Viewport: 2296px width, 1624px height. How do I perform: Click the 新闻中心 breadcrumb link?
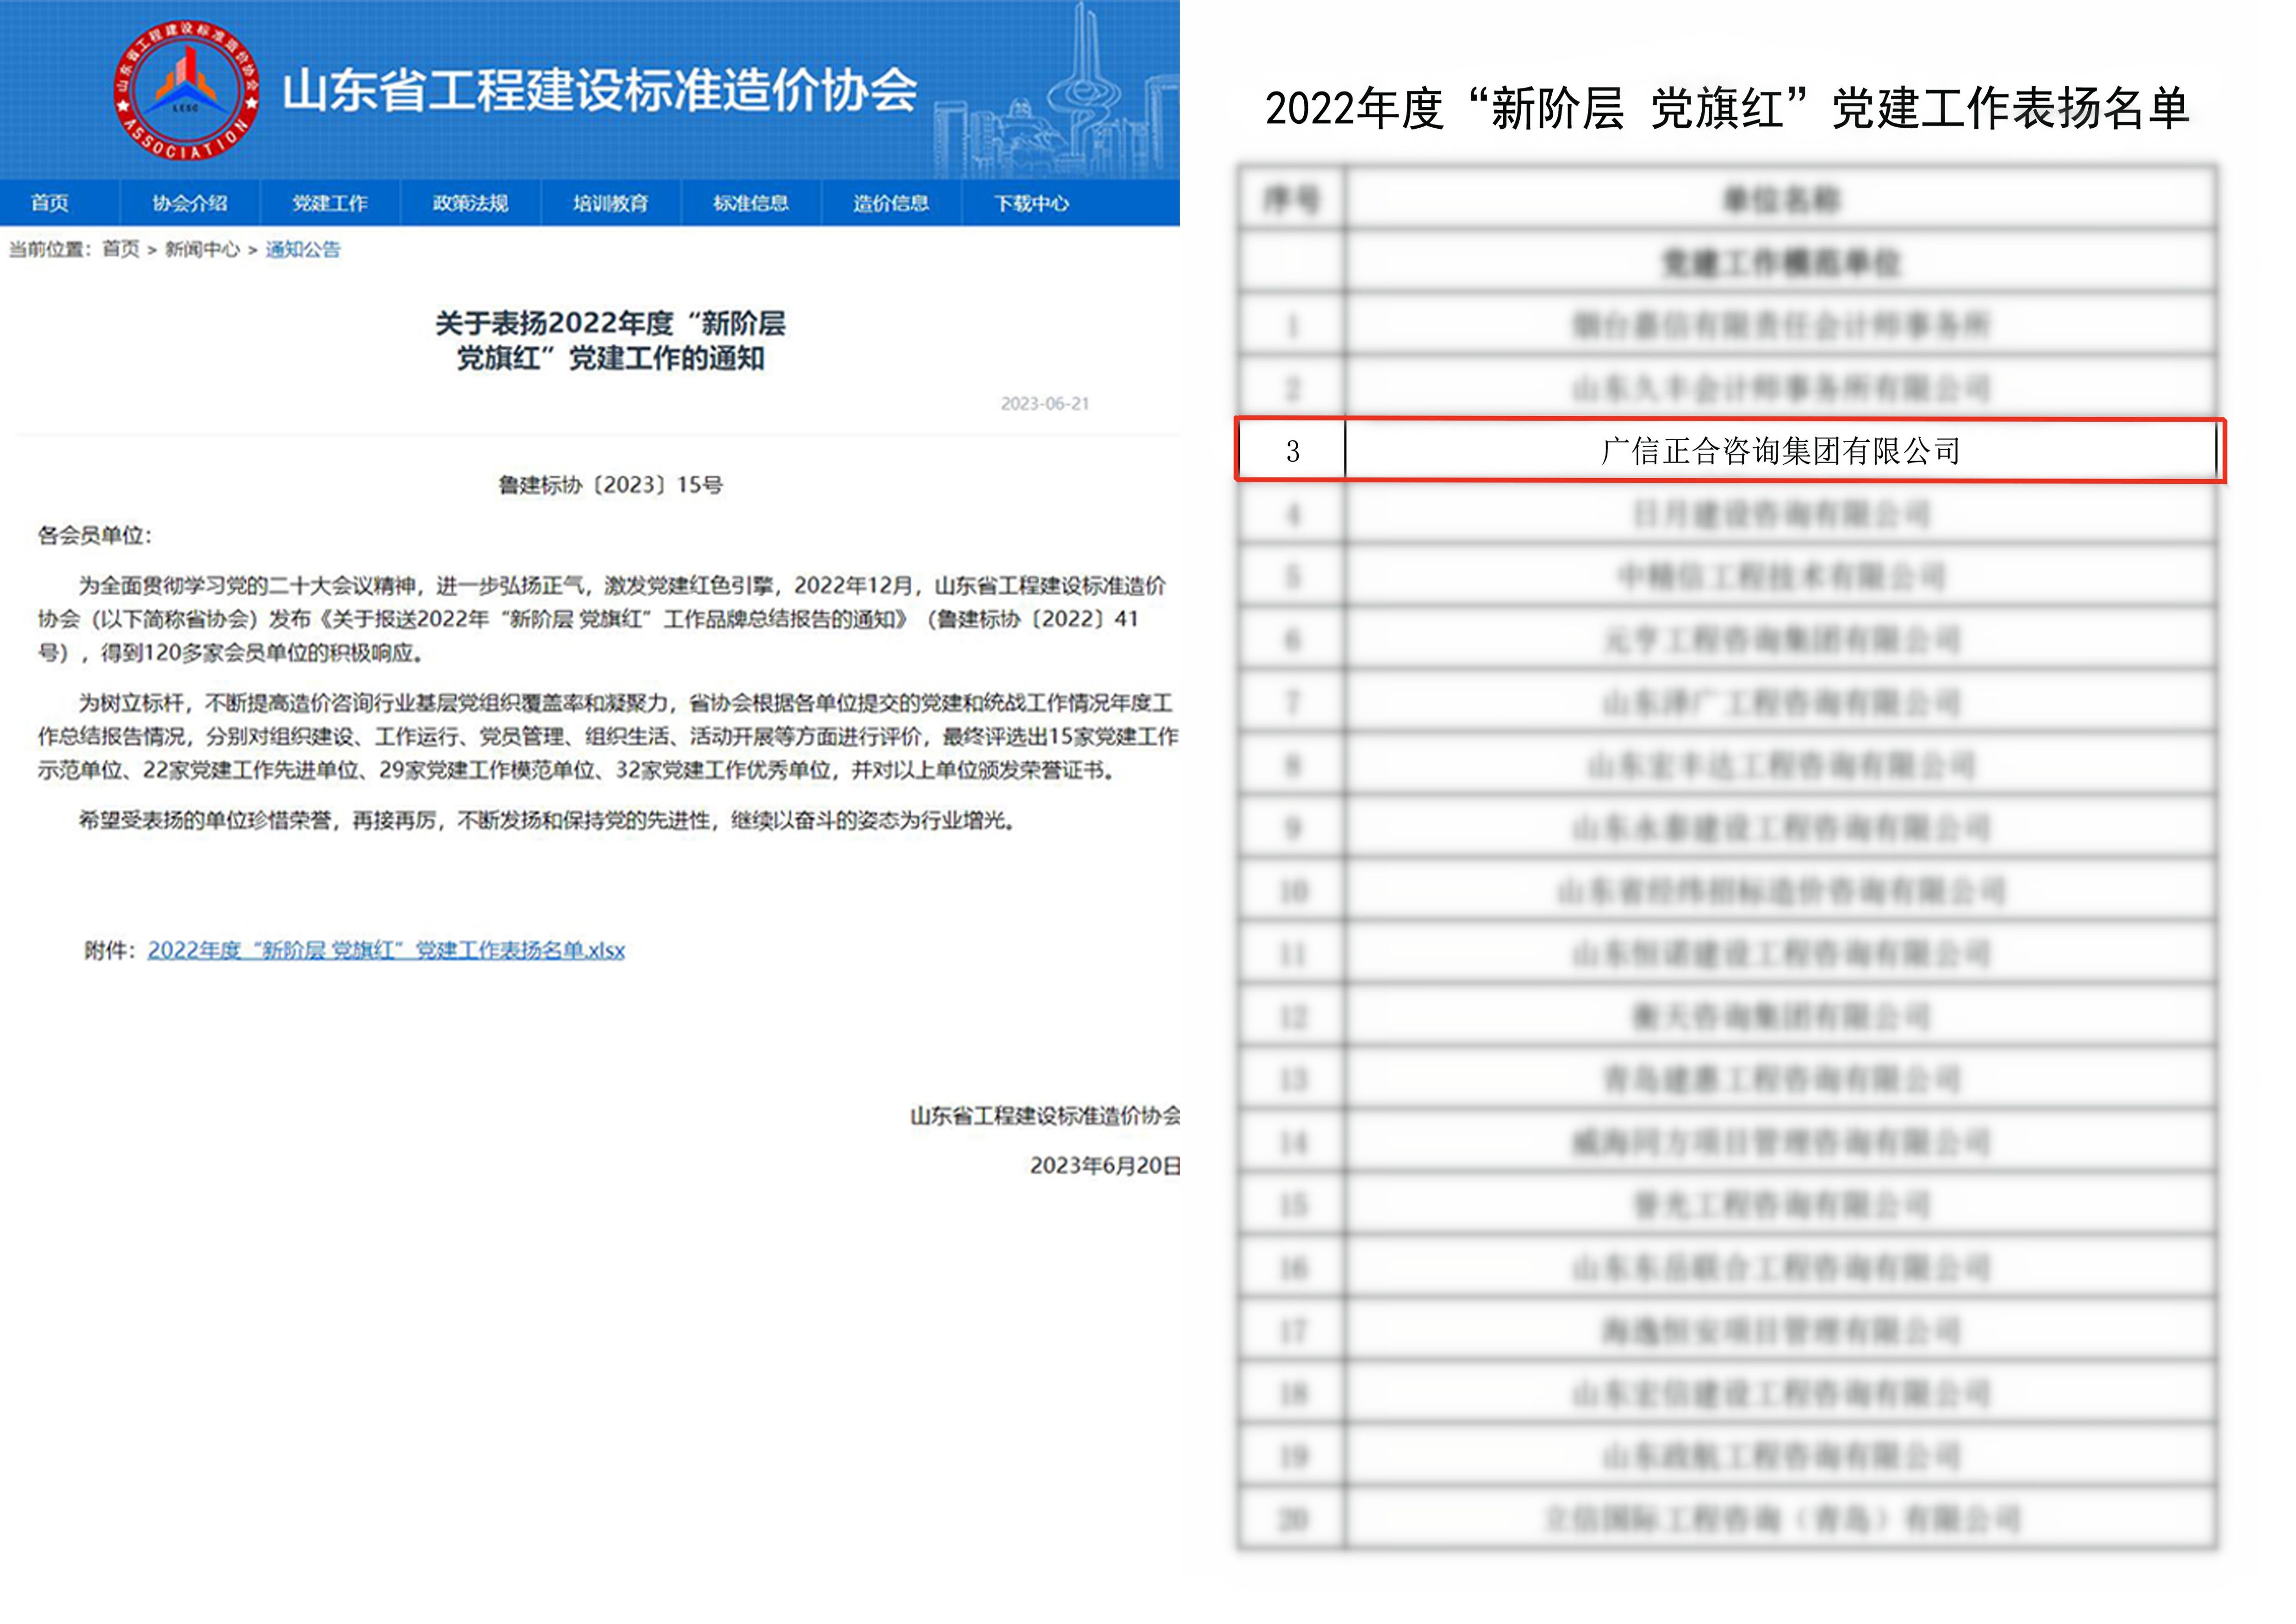pyautogui.click(x=202, y=249)
